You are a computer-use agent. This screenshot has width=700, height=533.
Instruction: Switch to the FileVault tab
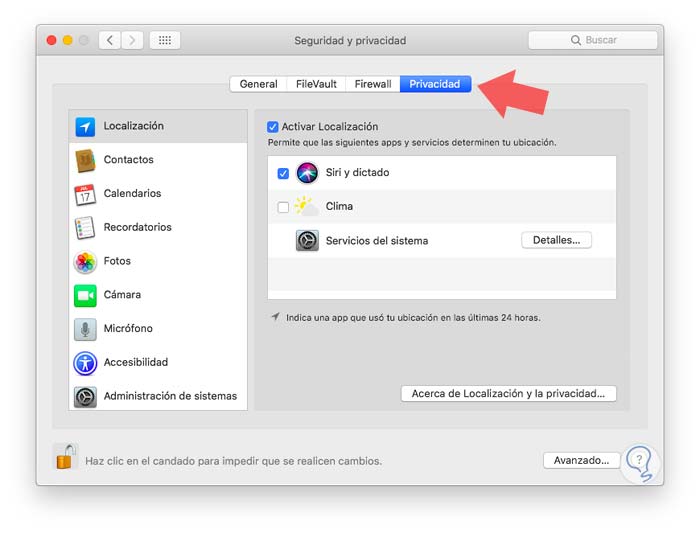[x=316, y=84]
